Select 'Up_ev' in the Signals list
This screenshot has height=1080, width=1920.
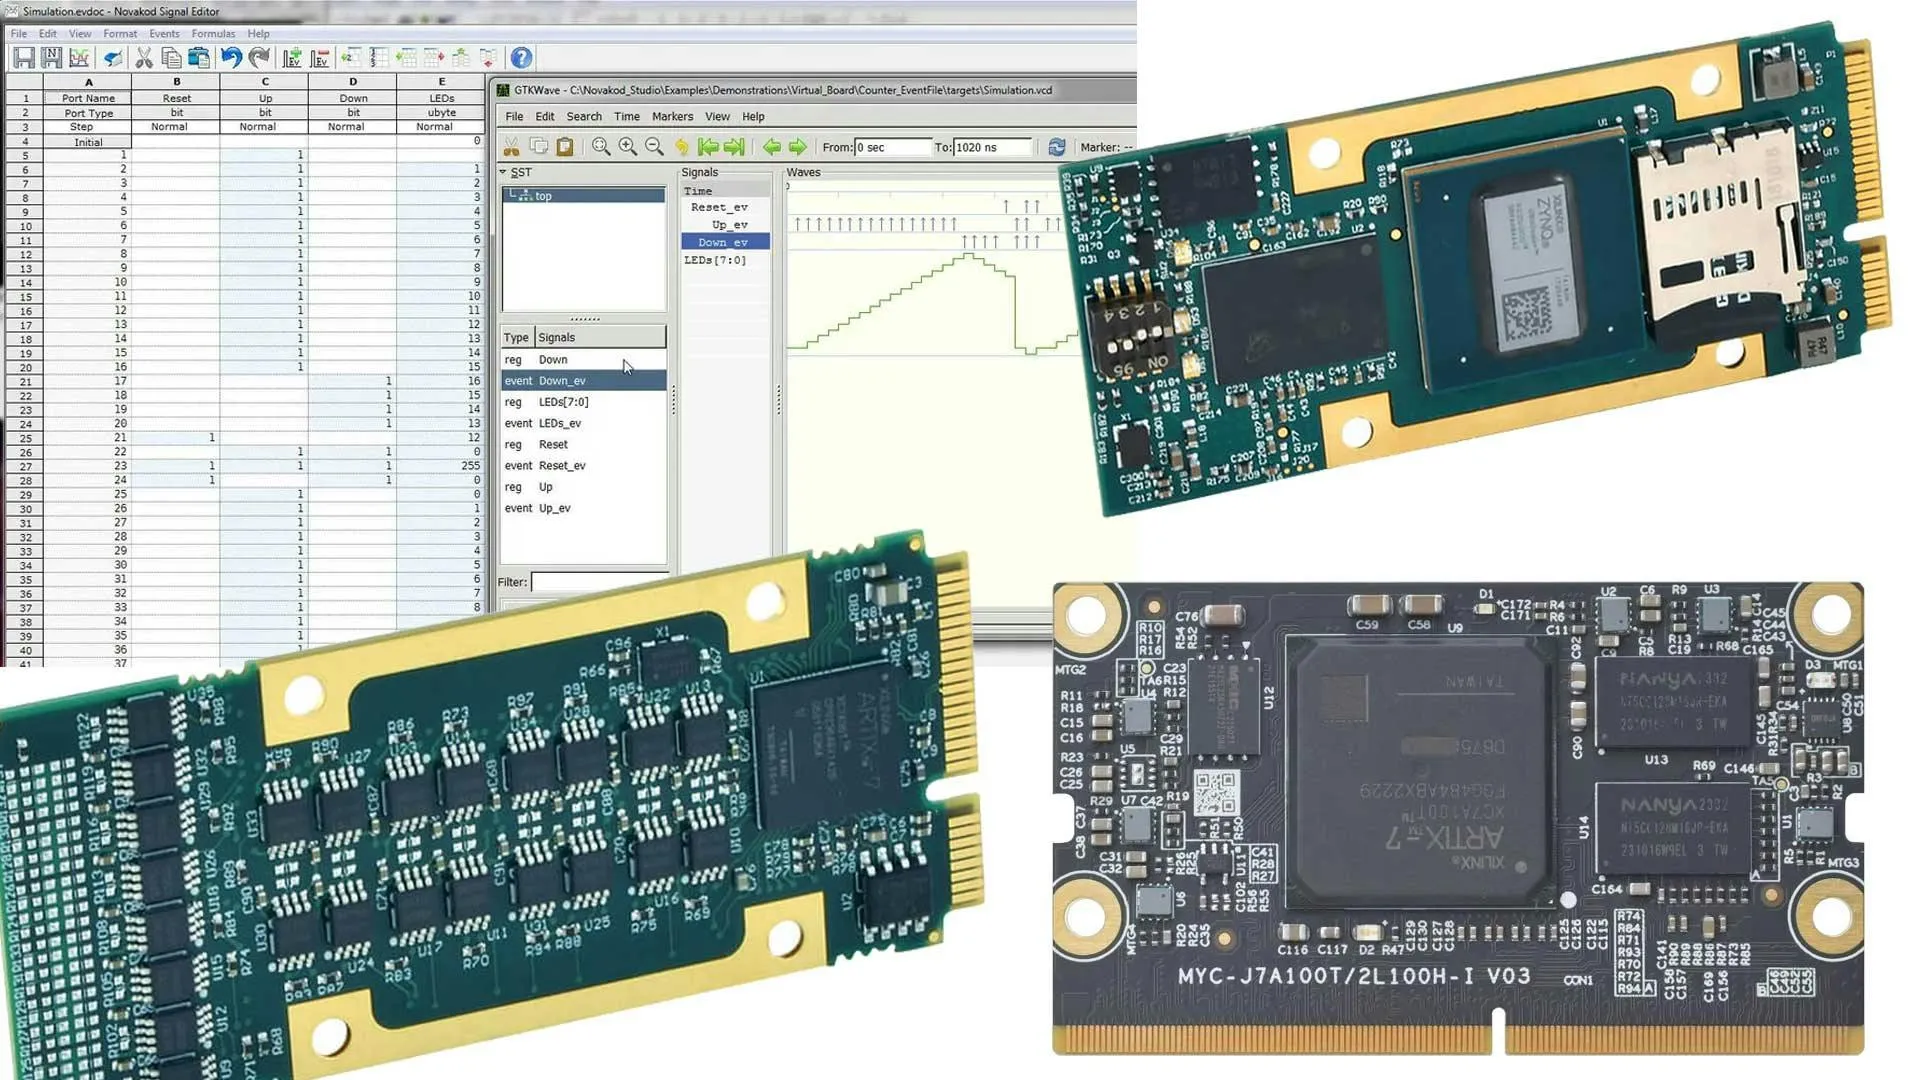click(x=729, y=225)
